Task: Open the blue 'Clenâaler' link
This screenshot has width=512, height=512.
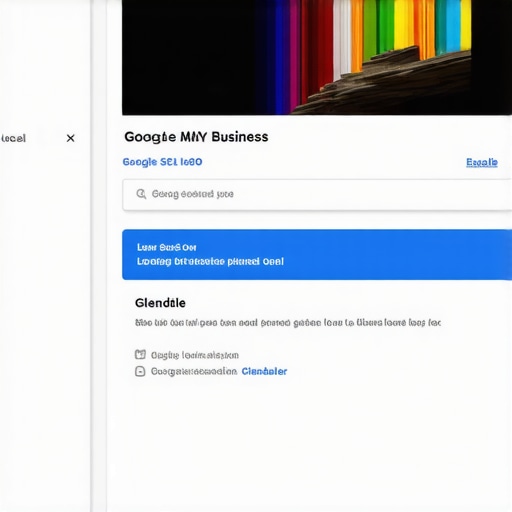Action: [x=264, y=371]
